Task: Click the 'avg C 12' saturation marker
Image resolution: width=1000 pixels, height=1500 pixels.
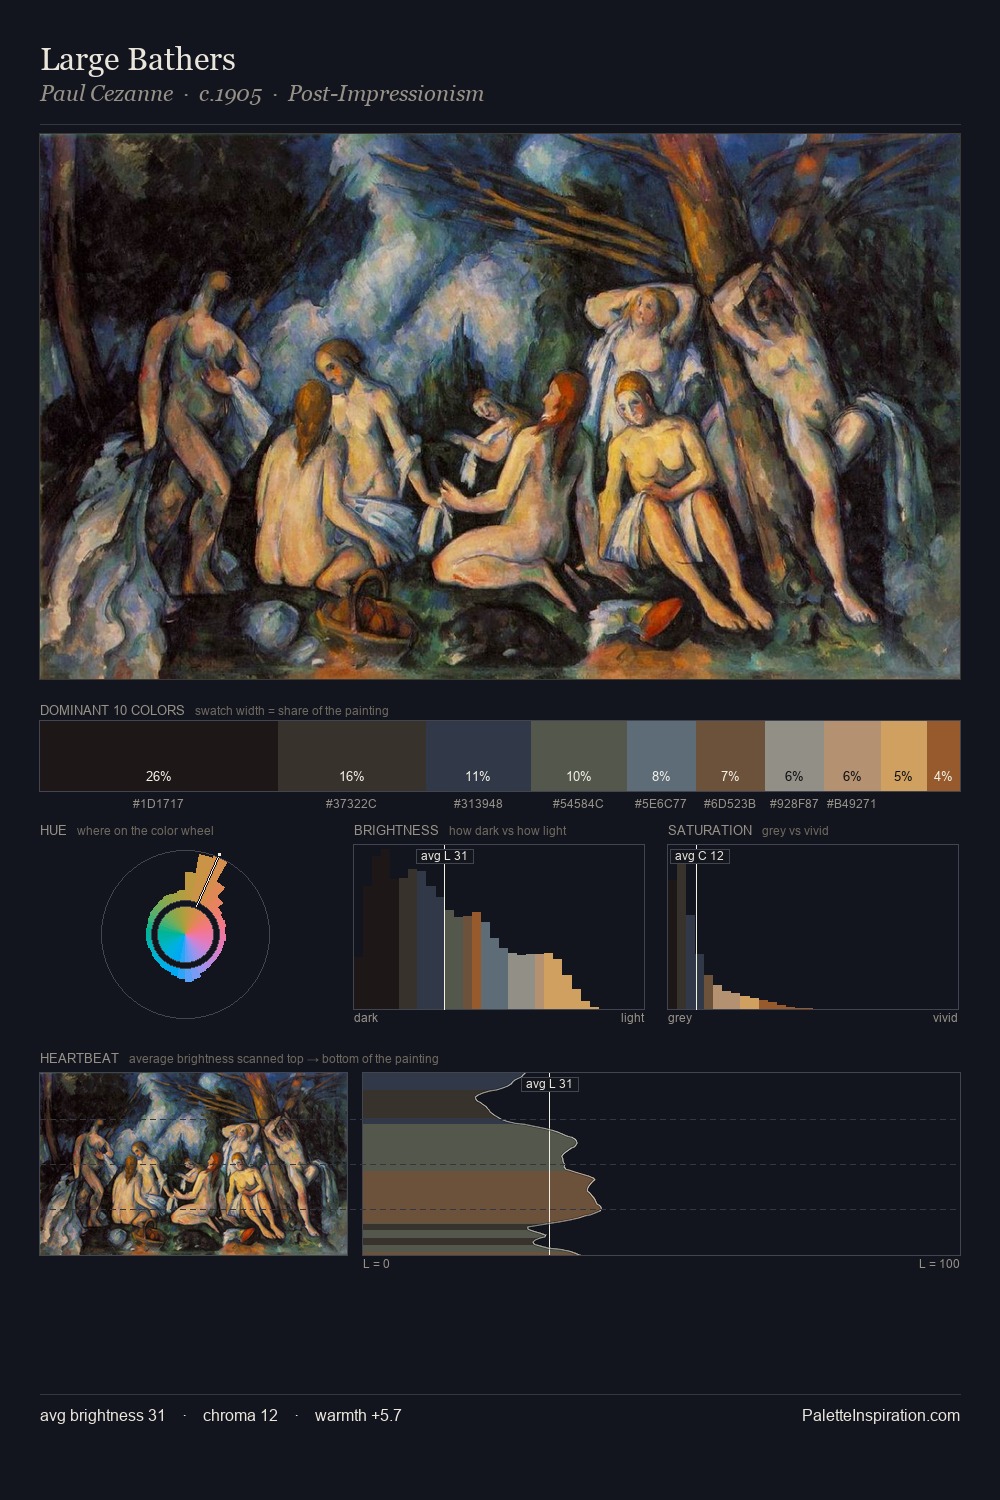Action: point(699,856)
